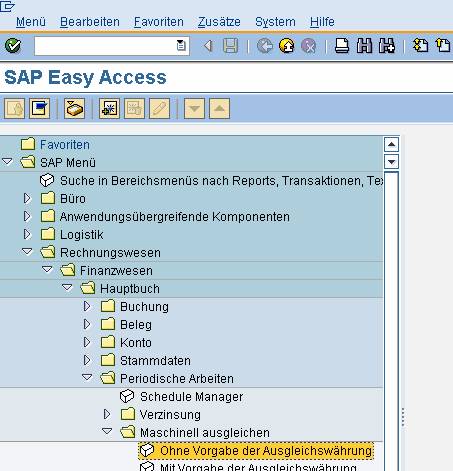The height and width of the screenshot is (471, 453).
Task: Click the cube icon beside Suche in Bereichsmenüs
Action: (x=47, y=180)
